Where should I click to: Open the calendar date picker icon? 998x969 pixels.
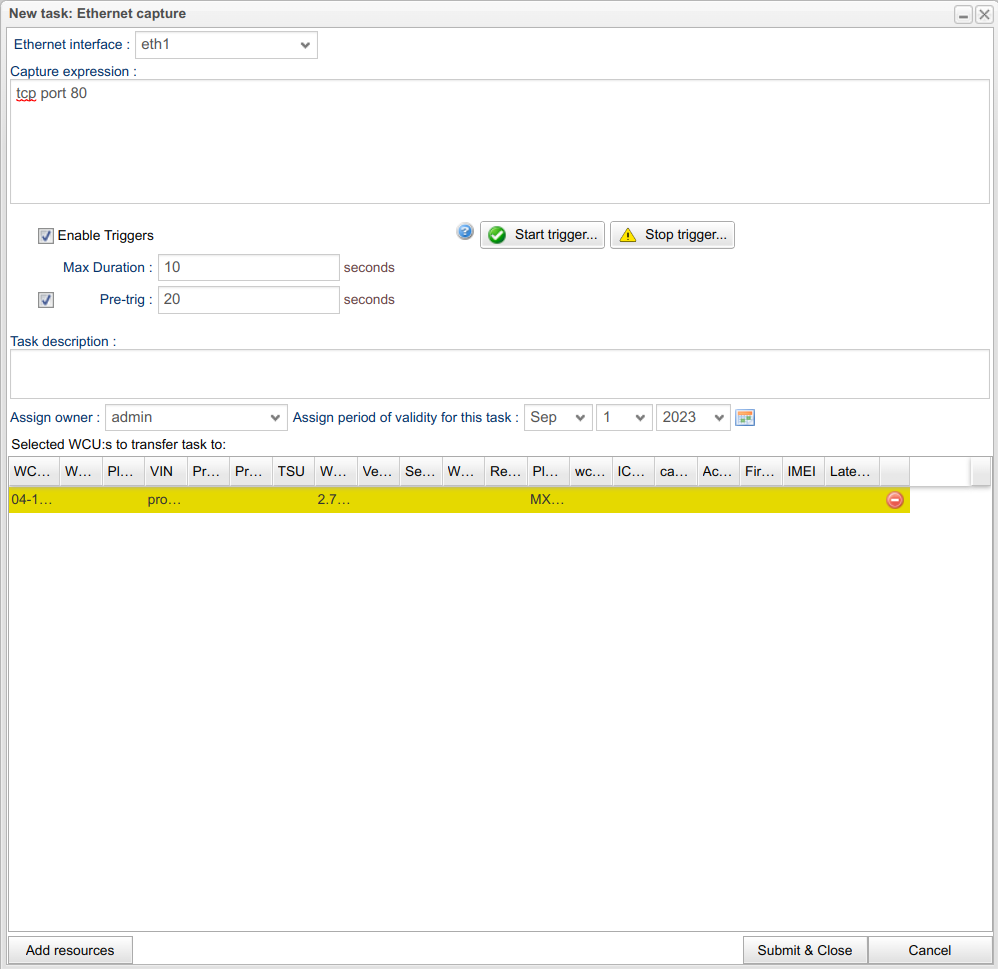[x=745, y=417]
